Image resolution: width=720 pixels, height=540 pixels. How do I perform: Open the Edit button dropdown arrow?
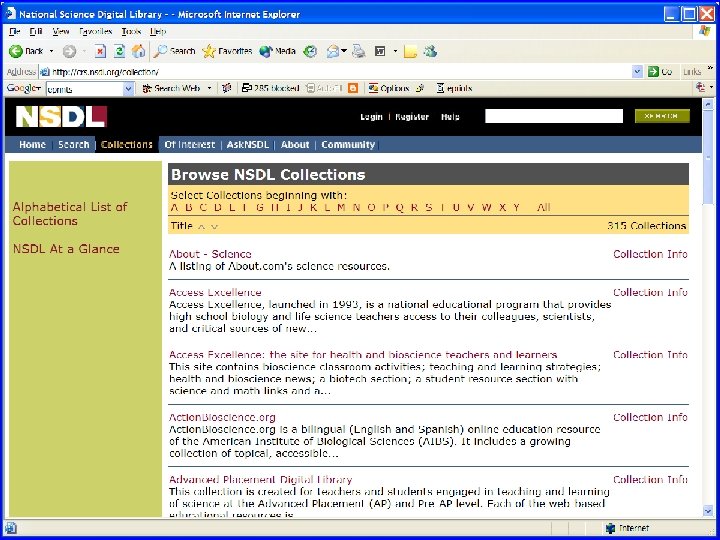point(395,51)
